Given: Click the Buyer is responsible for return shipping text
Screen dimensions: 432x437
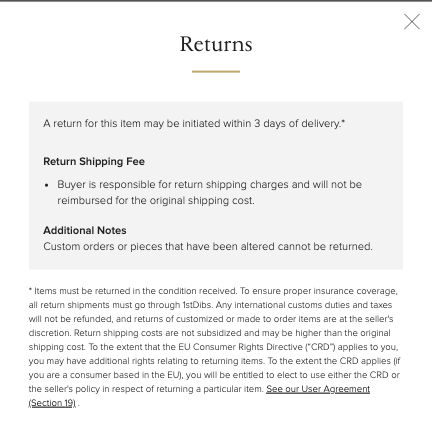Looking at the screenshot, I should point(209,184).
